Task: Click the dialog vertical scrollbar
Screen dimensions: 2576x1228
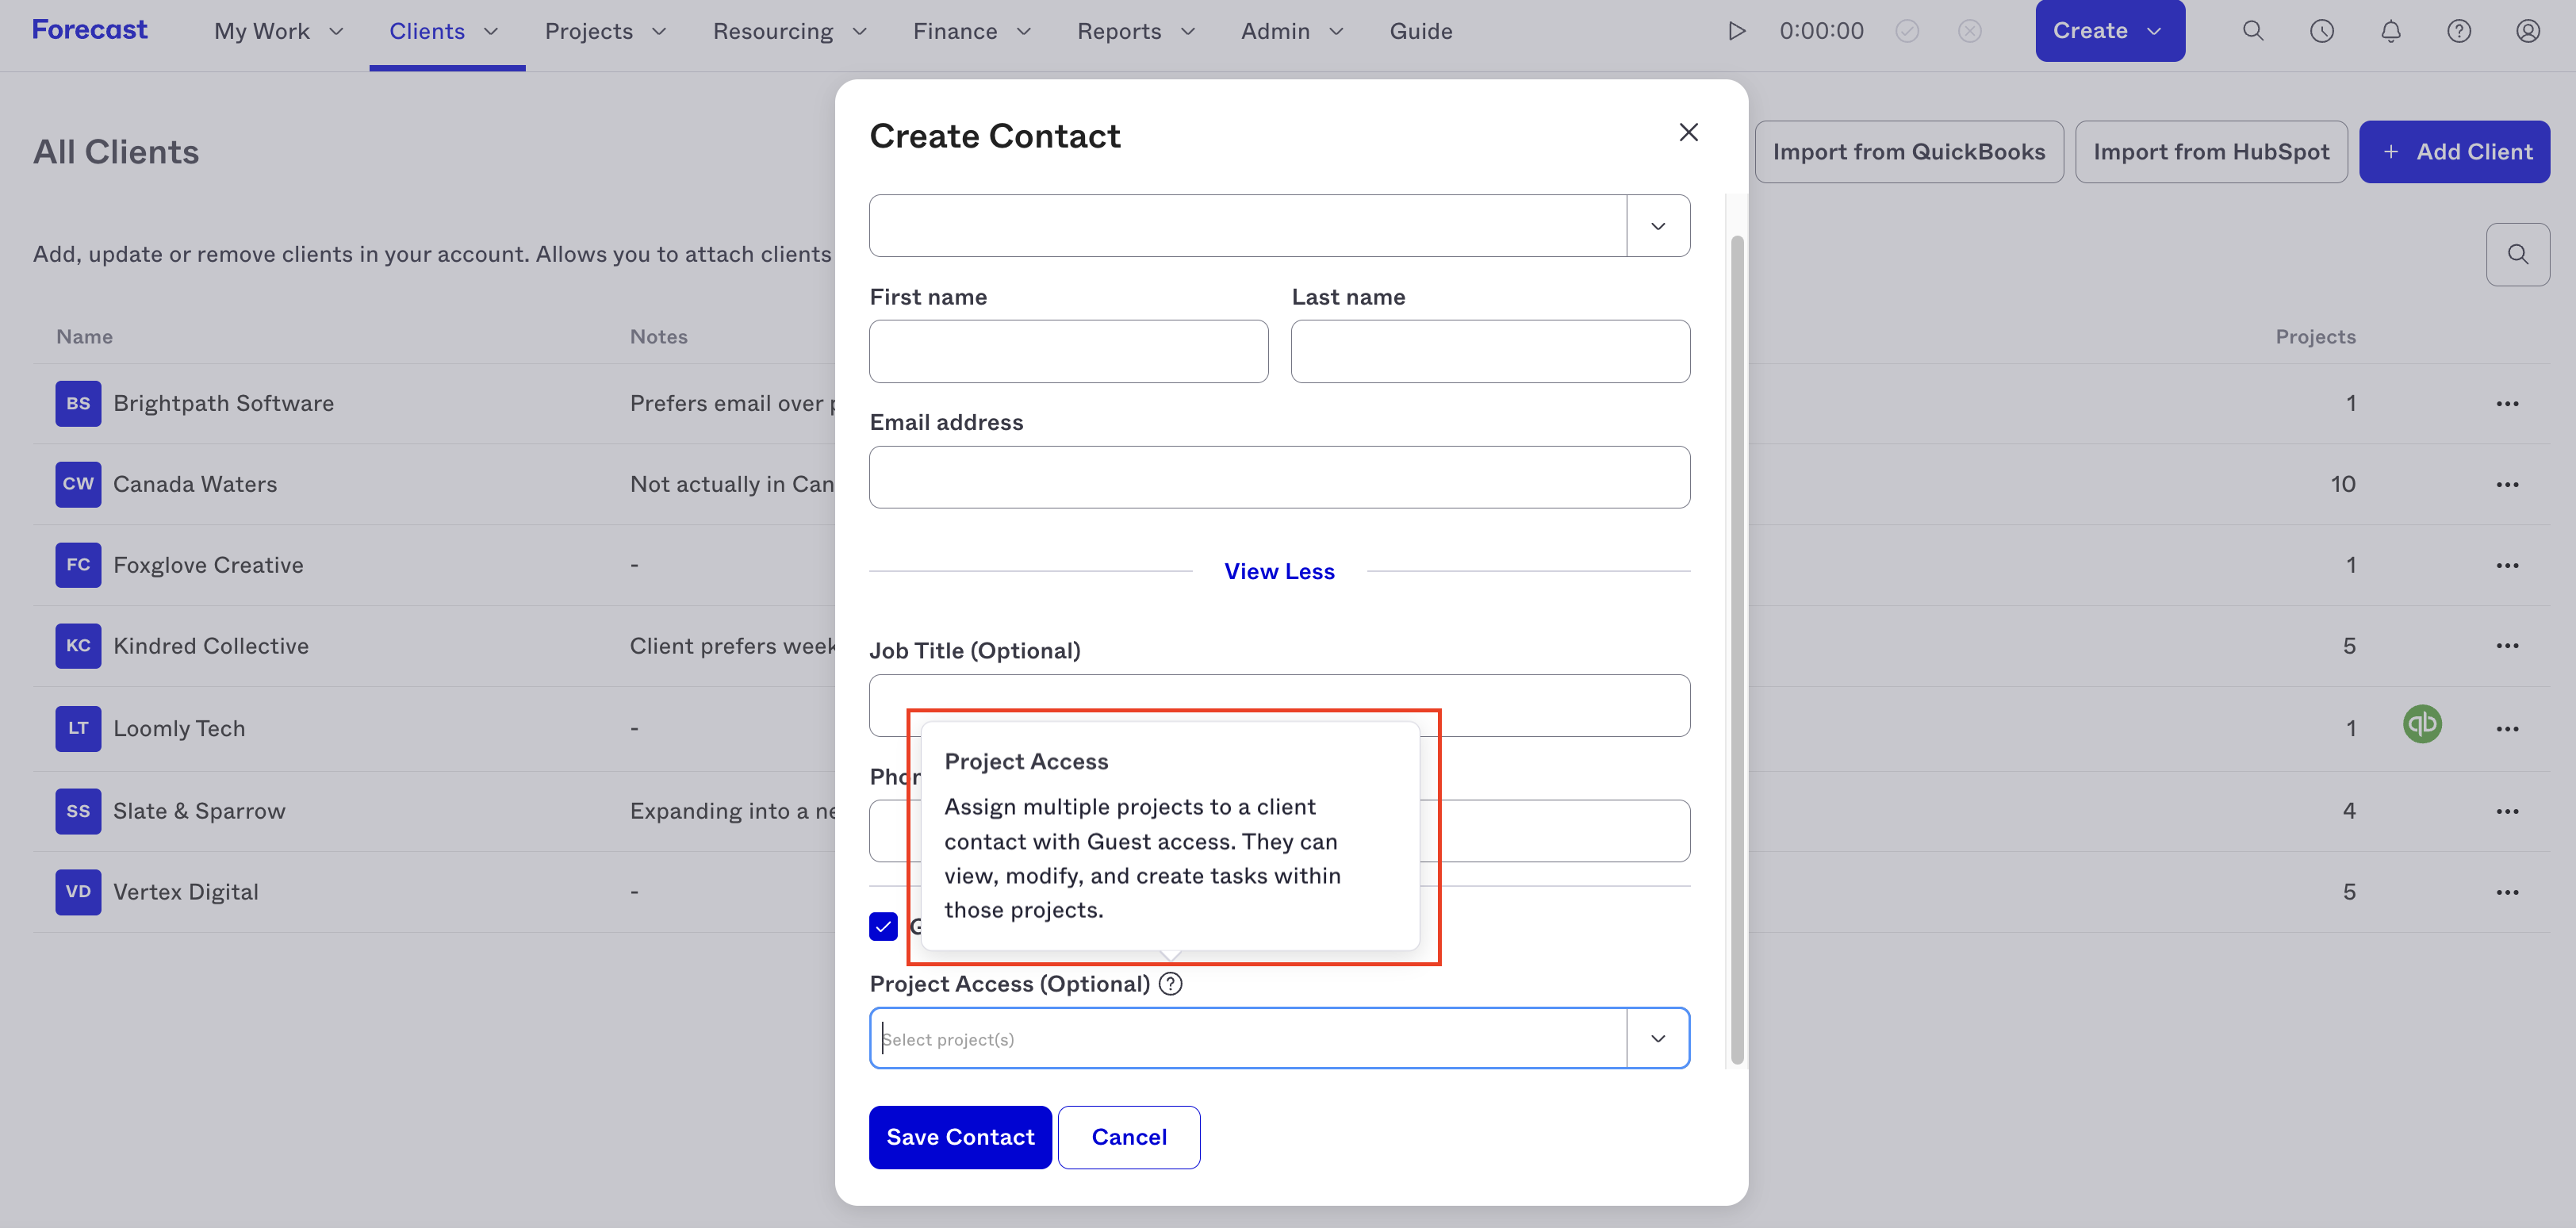Action: [1737, 650]
